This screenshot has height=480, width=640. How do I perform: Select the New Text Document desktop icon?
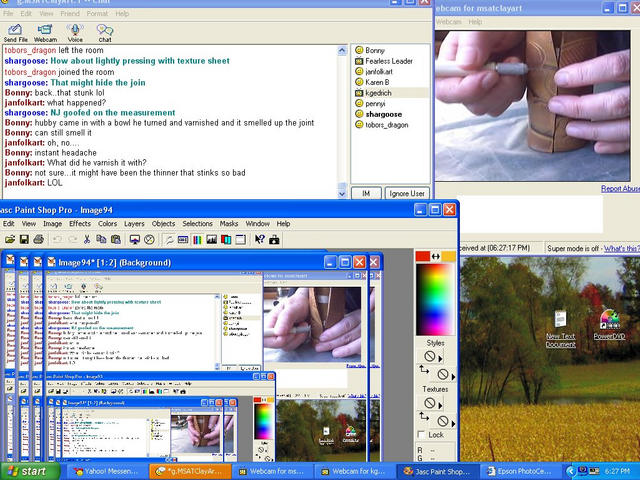click(x=560, y=329)
